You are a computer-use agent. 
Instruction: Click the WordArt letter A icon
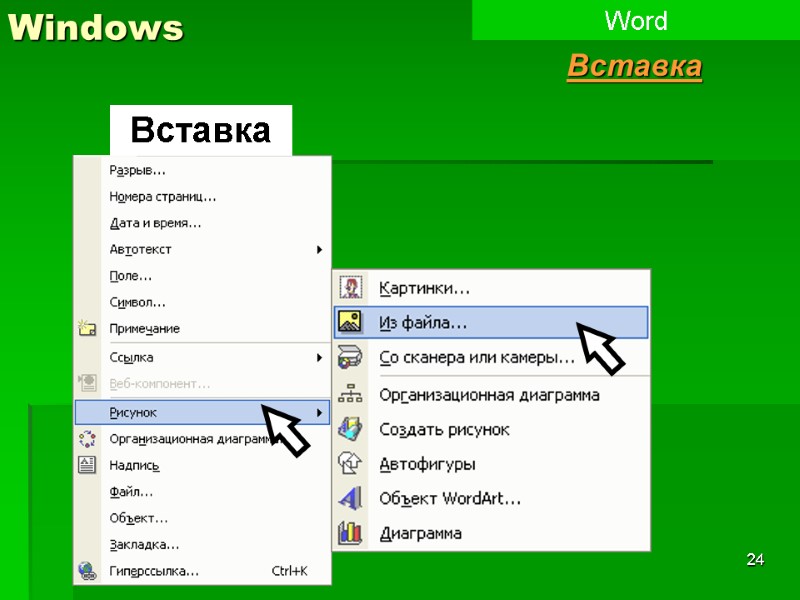(350, 498)
